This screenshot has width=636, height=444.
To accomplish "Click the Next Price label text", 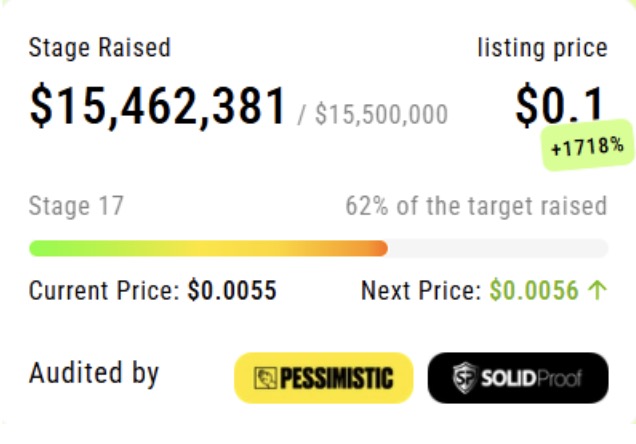I will pos(421,290).
